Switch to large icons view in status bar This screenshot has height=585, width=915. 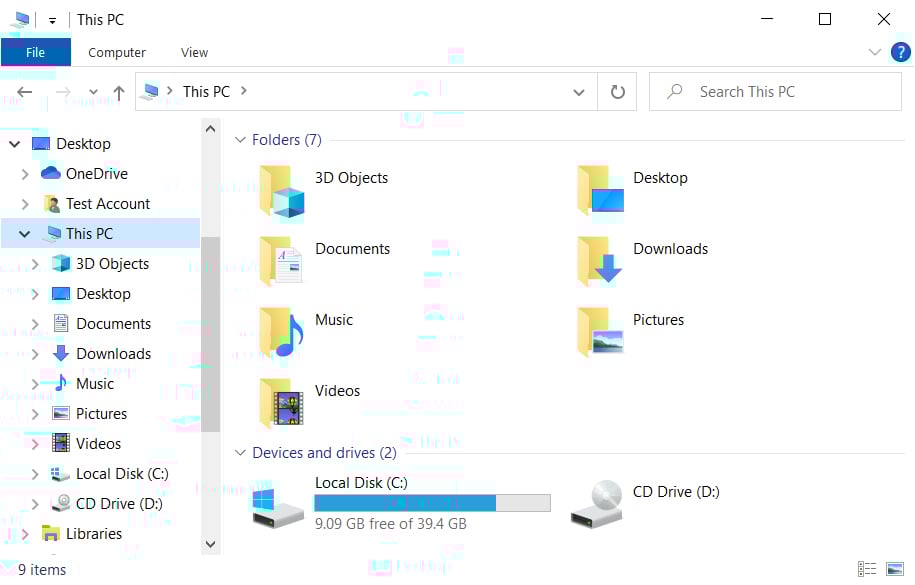pyautogui.click(x=895, y=569)
